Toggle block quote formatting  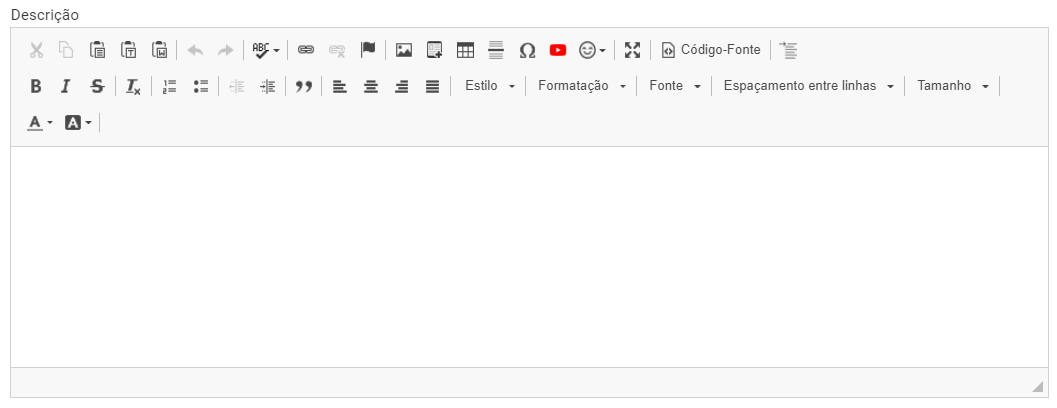point(304,86)
